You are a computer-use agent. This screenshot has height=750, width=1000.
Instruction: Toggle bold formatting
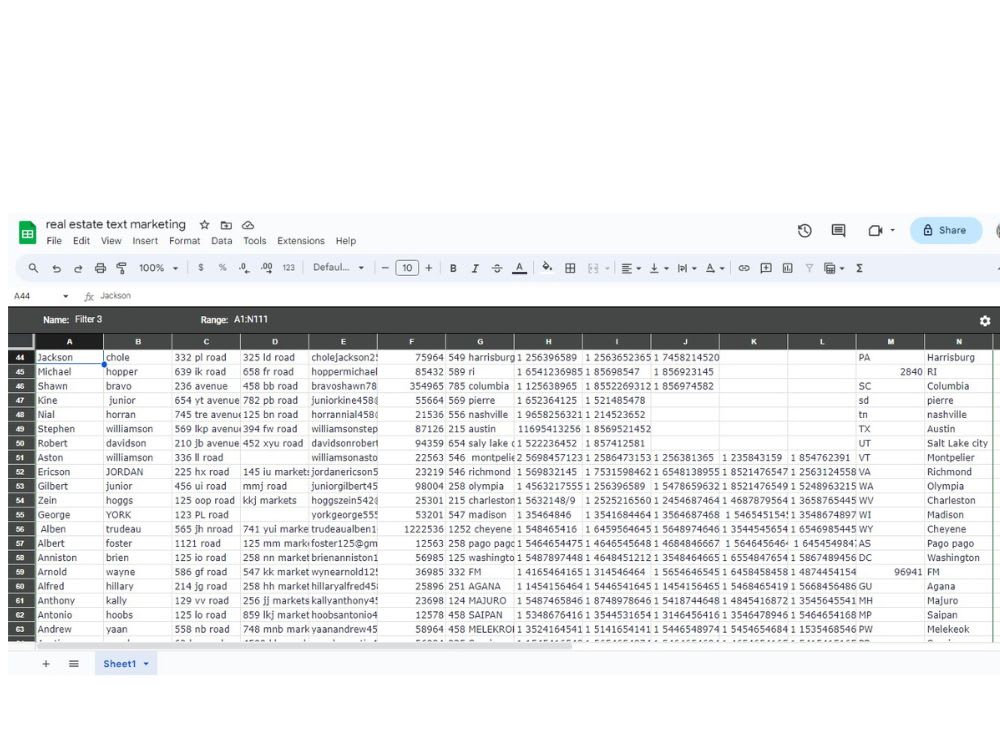(x=453, y=268)
